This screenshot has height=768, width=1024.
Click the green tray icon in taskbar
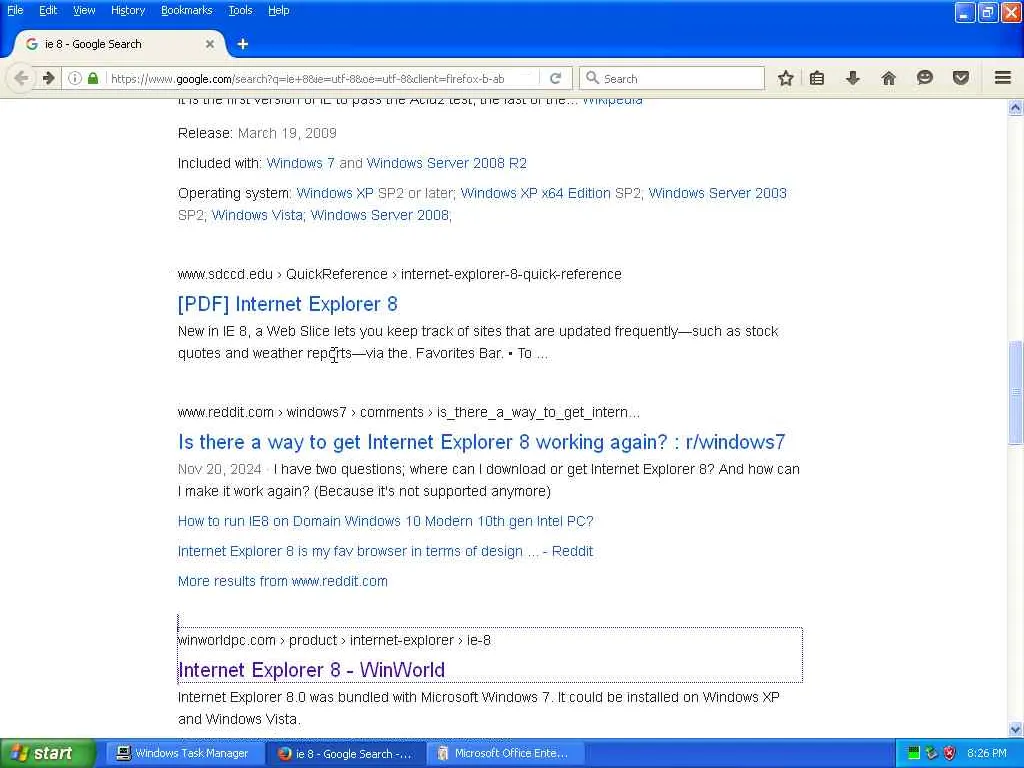[x=914, y=753]
